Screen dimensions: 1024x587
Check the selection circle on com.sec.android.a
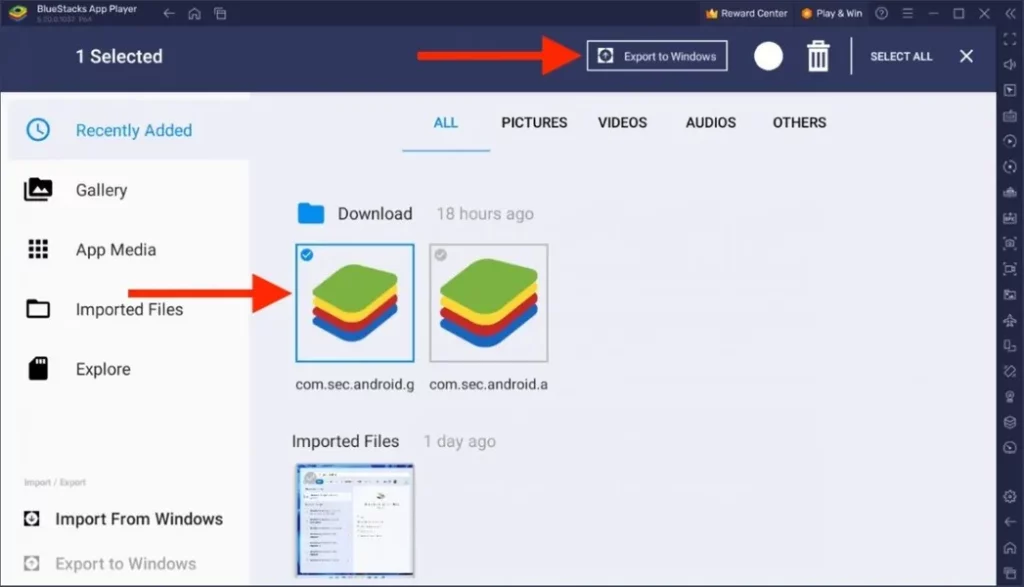tap(441, 255)
